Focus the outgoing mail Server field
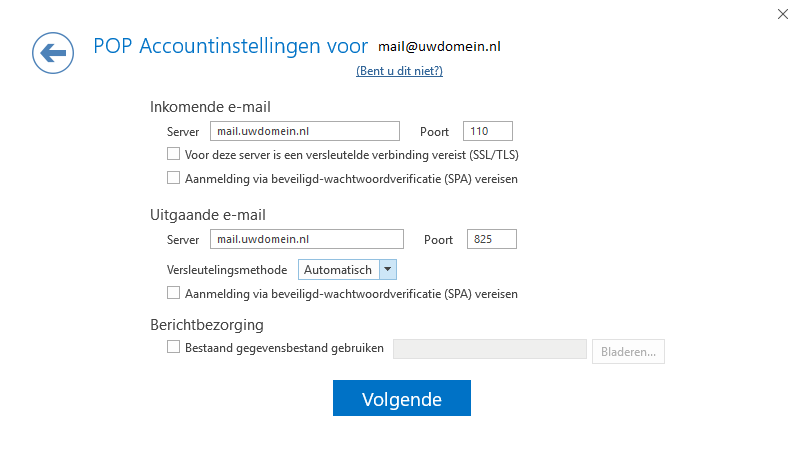This screenshot has height=470, width=804. [x=307, y=239]
